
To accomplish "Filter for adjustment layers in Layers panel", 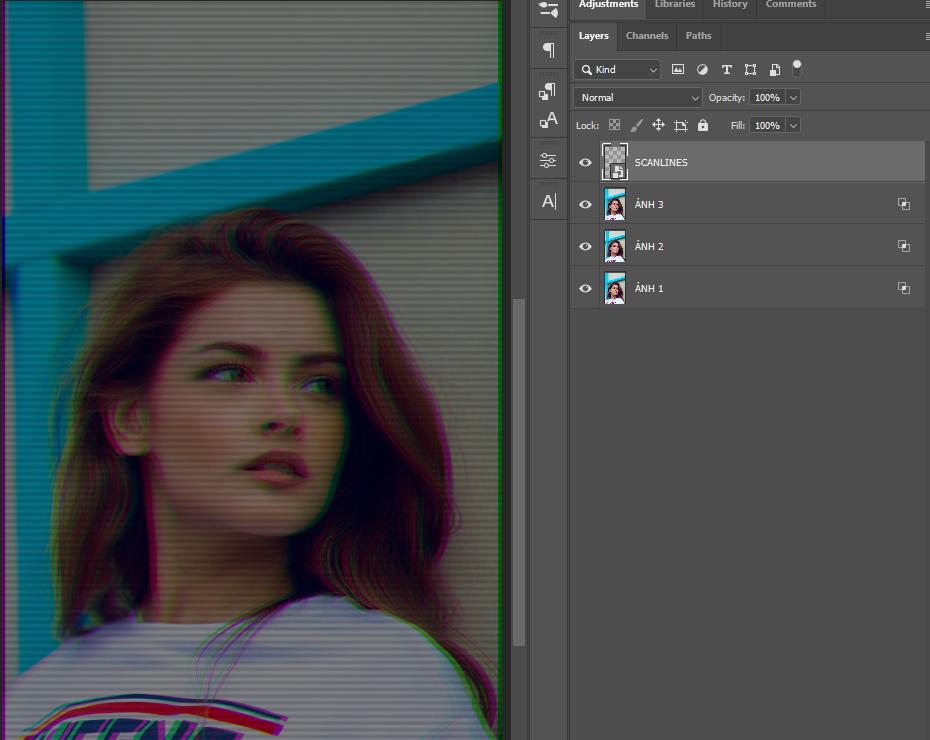I will click(702, 69).
